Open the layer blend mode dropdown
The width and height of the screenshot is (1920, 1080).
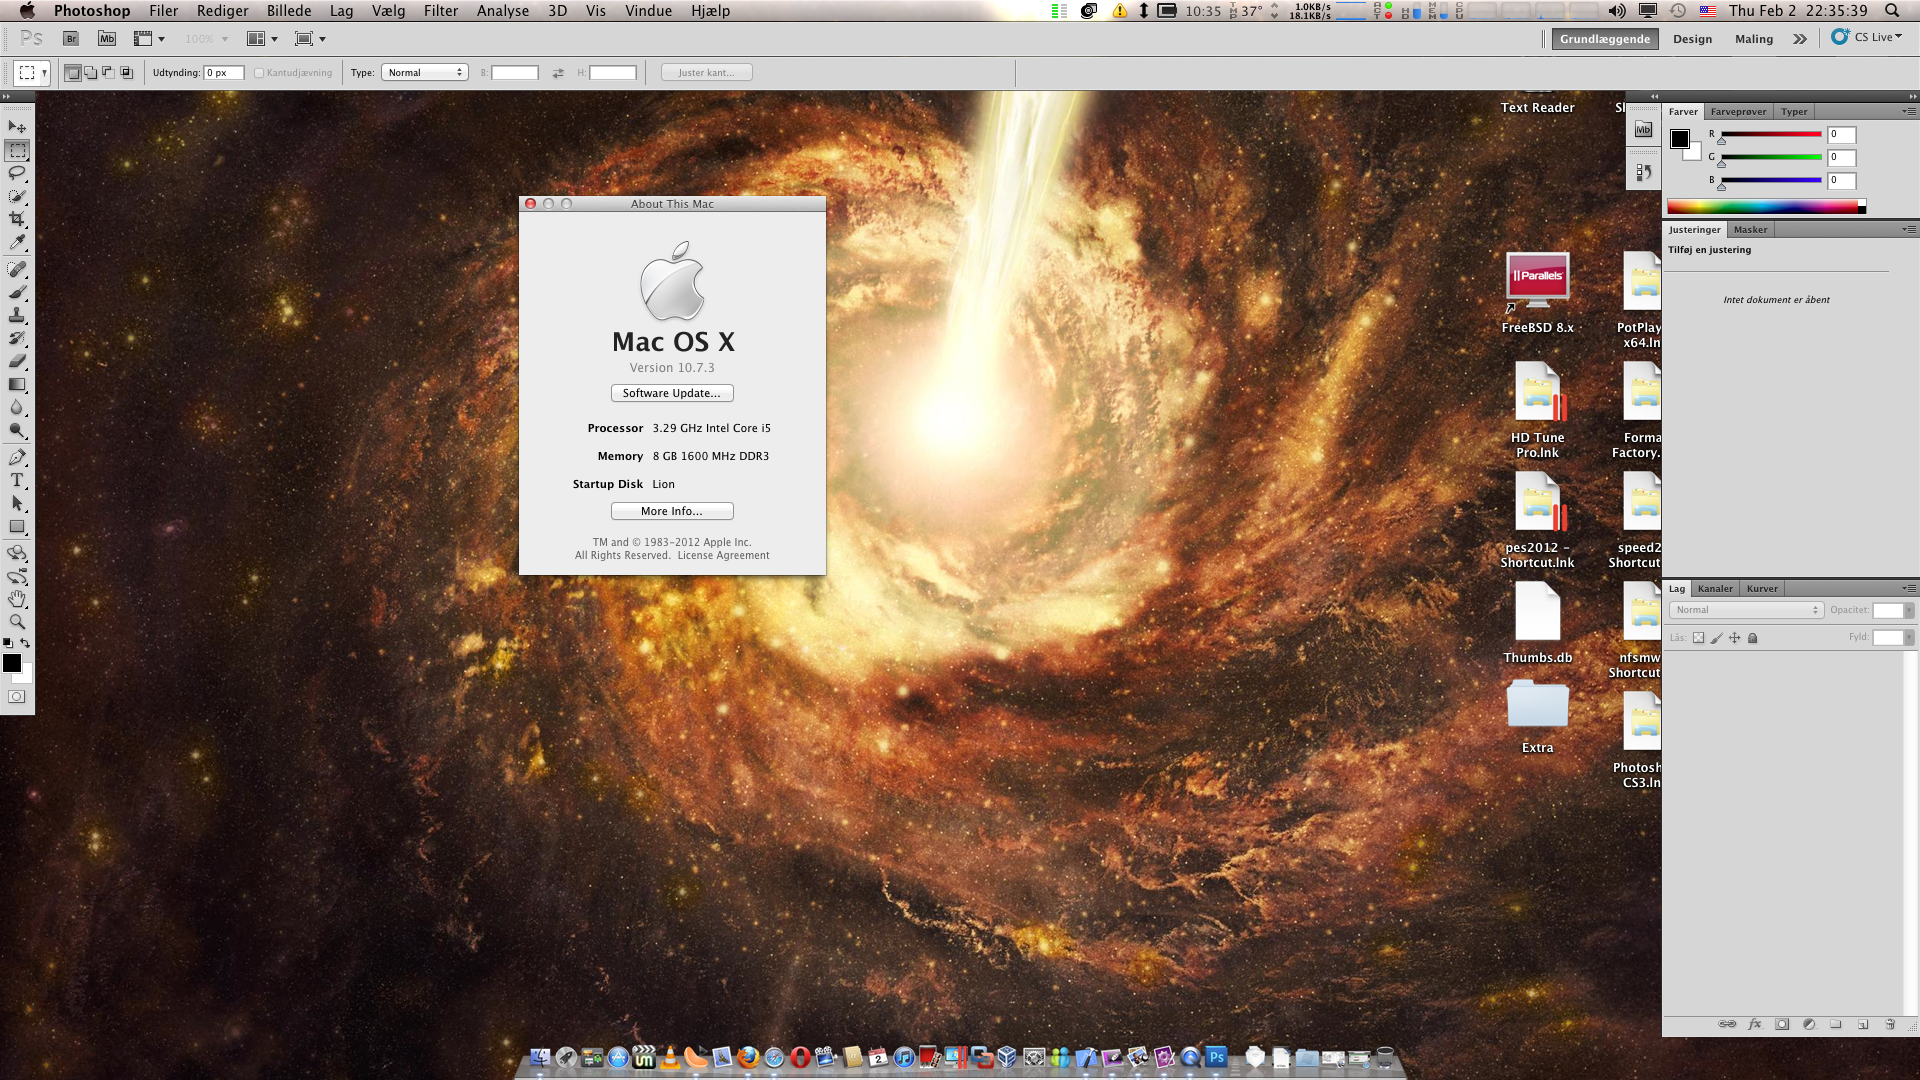[x=1746, y=610]
